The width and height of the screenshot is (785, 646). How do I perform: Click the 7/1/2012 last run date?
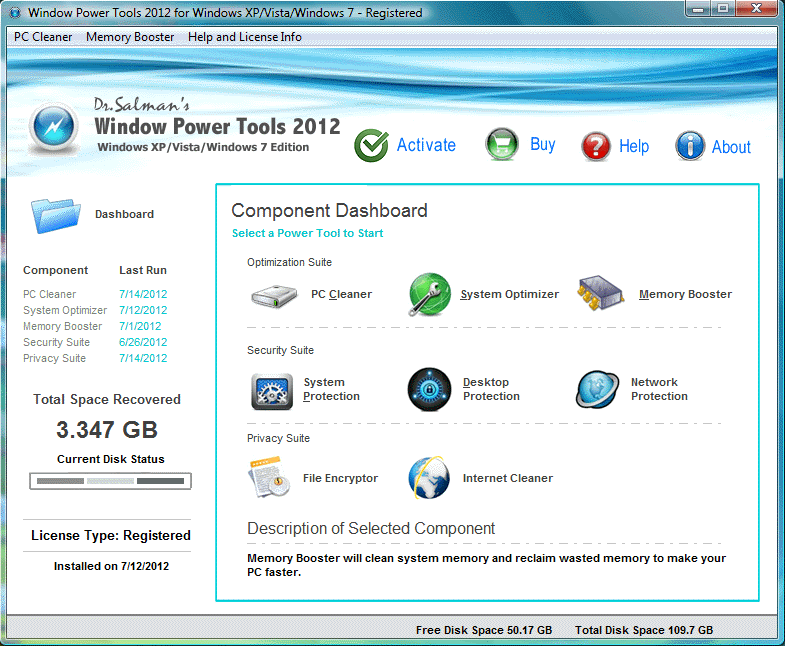pos(140,327)
